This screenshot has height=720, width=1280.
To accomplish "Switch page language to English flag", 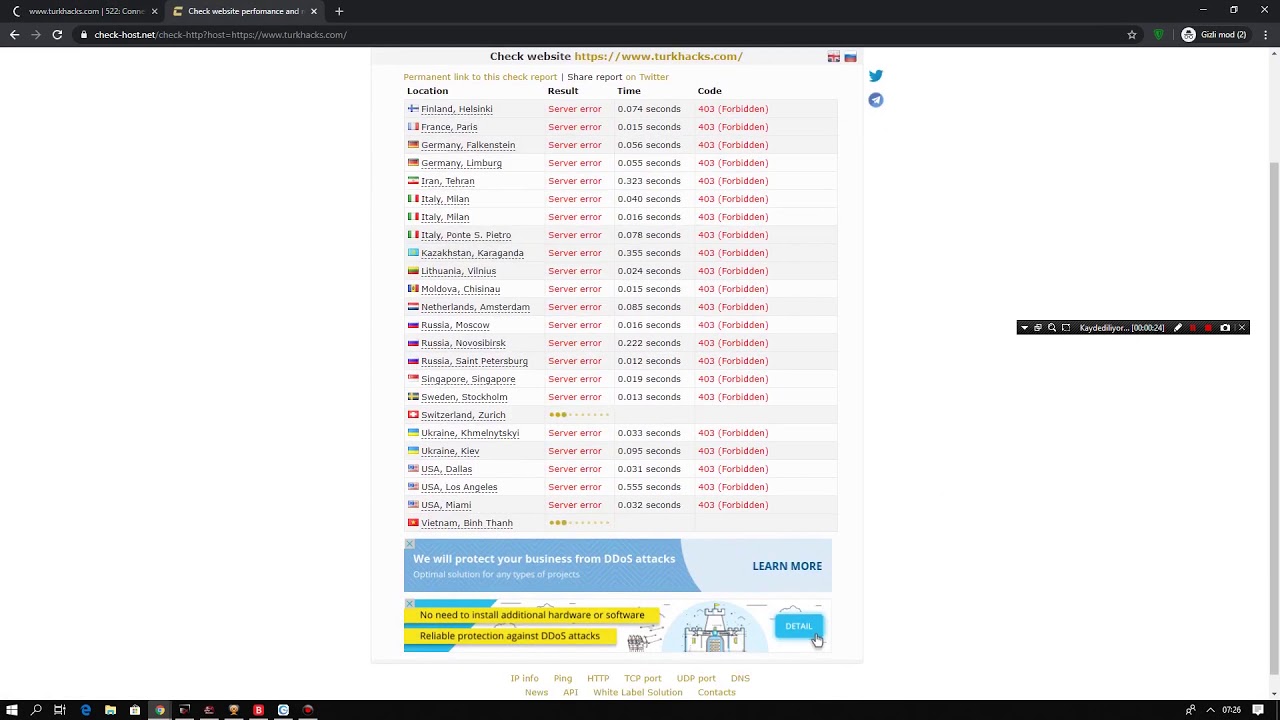I will (834, 58).
